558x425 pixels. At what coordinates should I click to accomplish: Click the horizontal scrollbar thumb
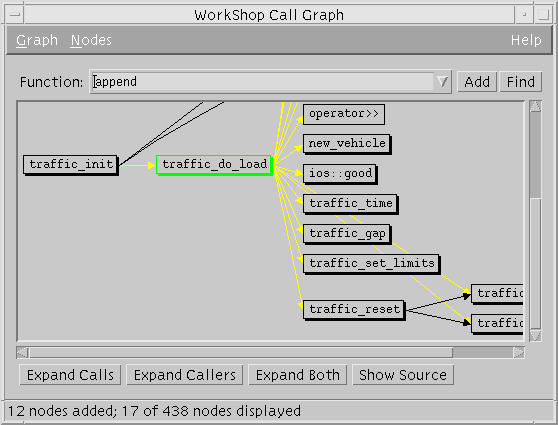241,352
